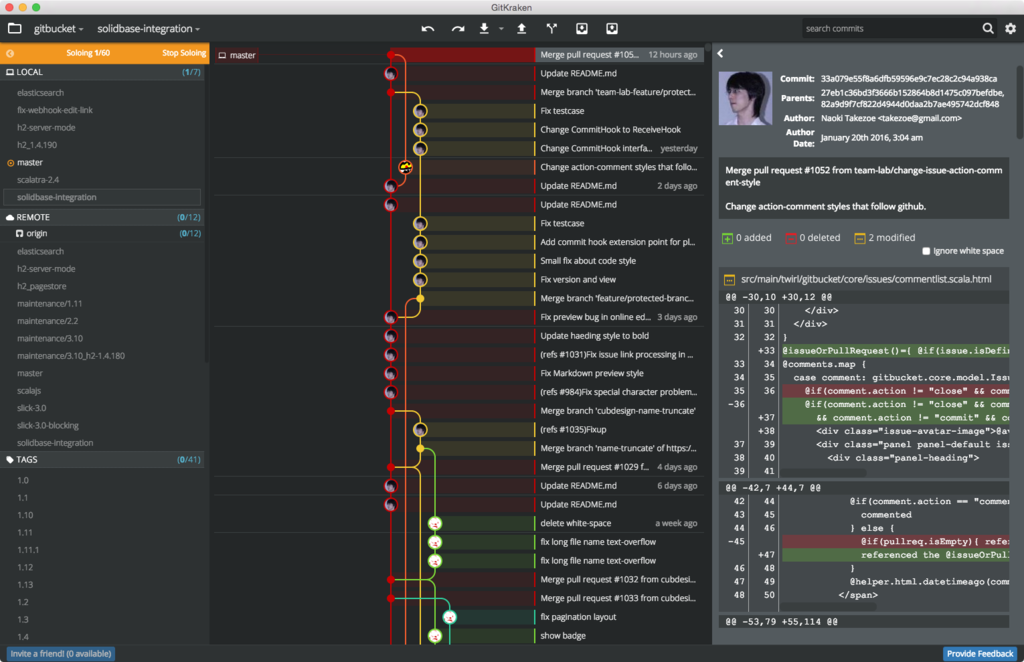1024x662 pixels.
Task: Click the author avatar thumbnail
Action: [745, 98]
